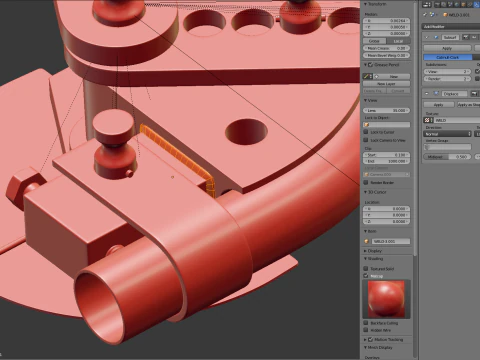480x360 pixels.
Task: Click the Displace modifier name field
Action: 455,94
